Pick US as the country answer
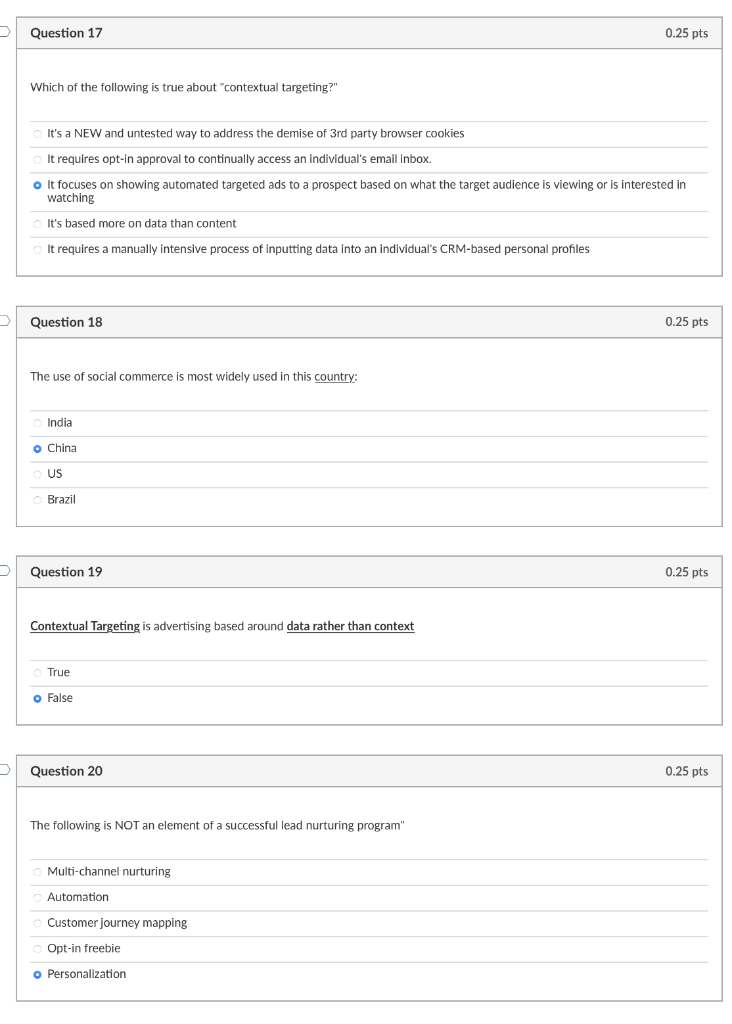 point(38,474)
